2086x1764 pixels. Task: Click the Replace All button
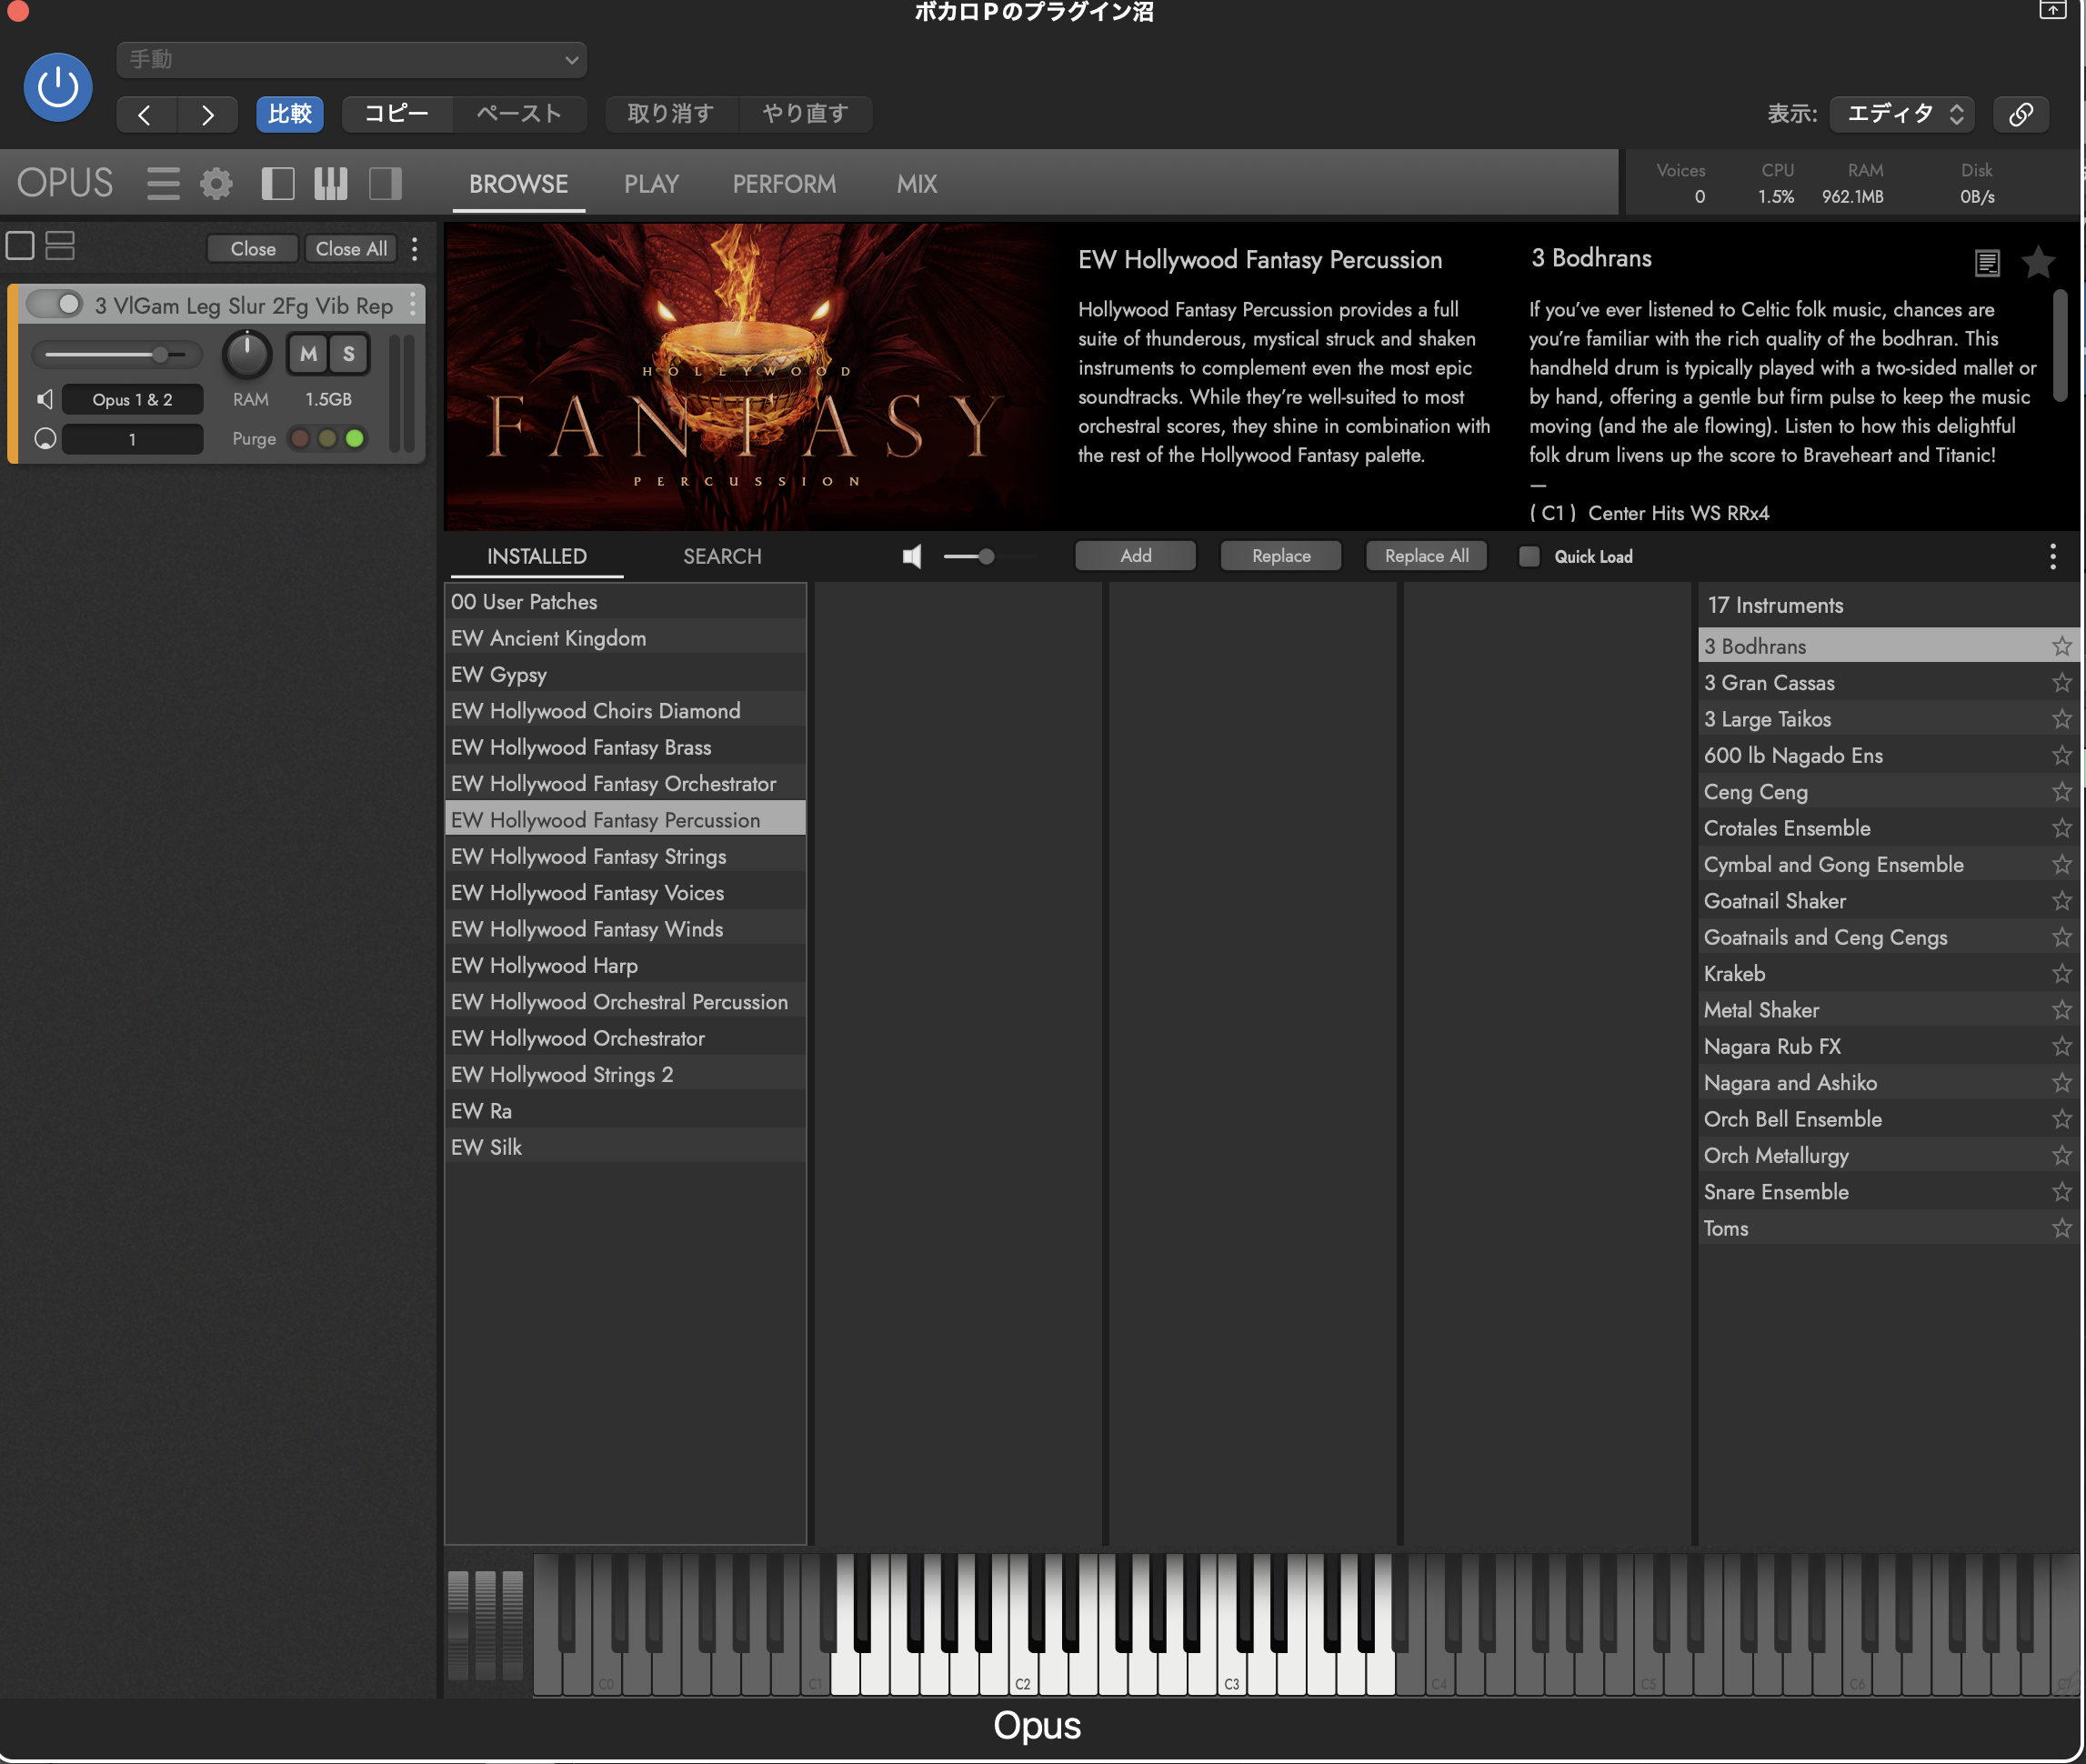1426,556
